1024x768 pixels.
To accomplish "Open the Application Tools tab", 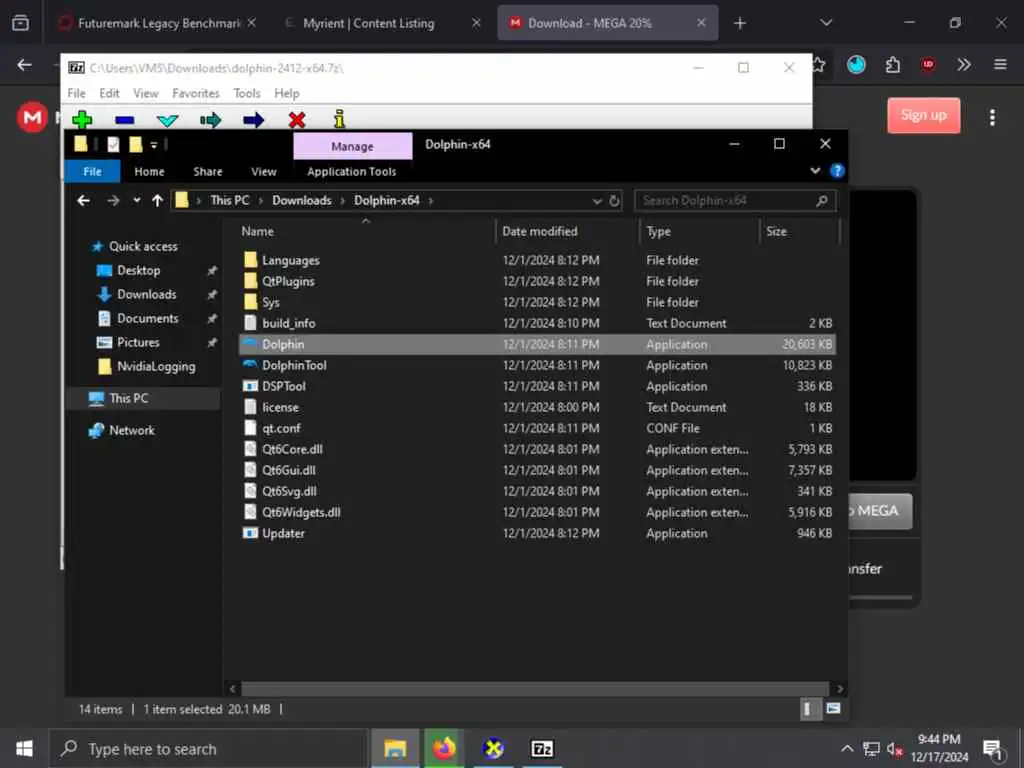I will click(352, 172).
